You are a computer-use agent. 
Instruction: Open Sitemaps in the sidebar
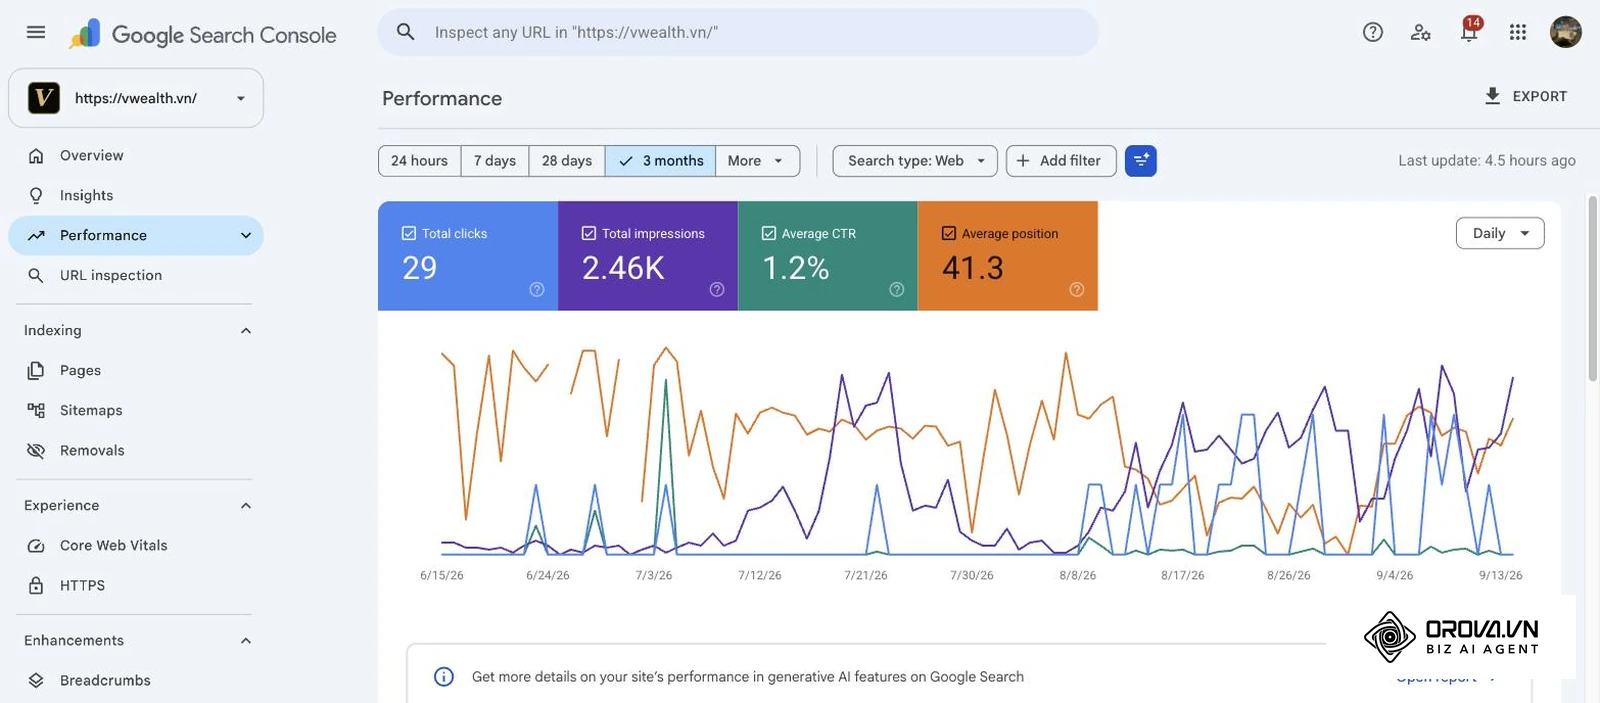click(x=136, y=410)
